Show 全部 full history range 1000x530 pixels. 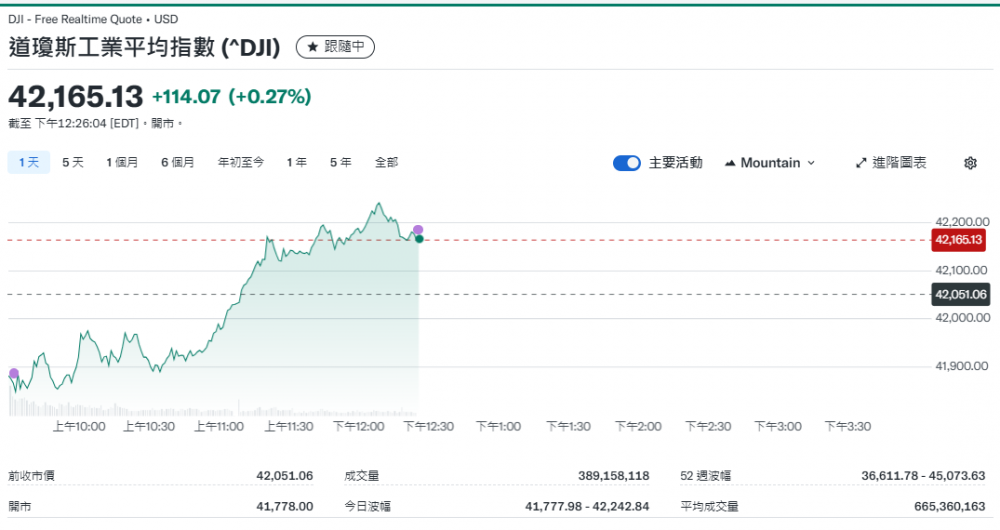point(387,162)
